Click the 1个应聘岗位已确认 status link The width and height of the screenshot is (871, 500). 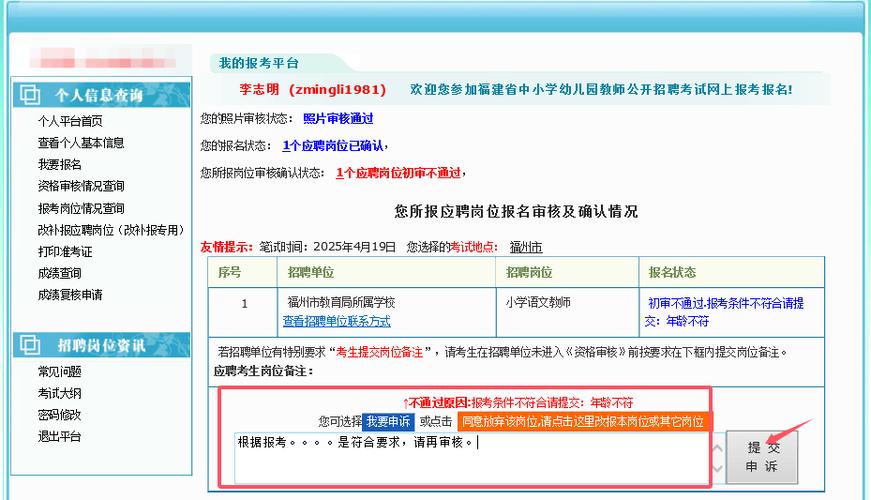click(333, 146)
